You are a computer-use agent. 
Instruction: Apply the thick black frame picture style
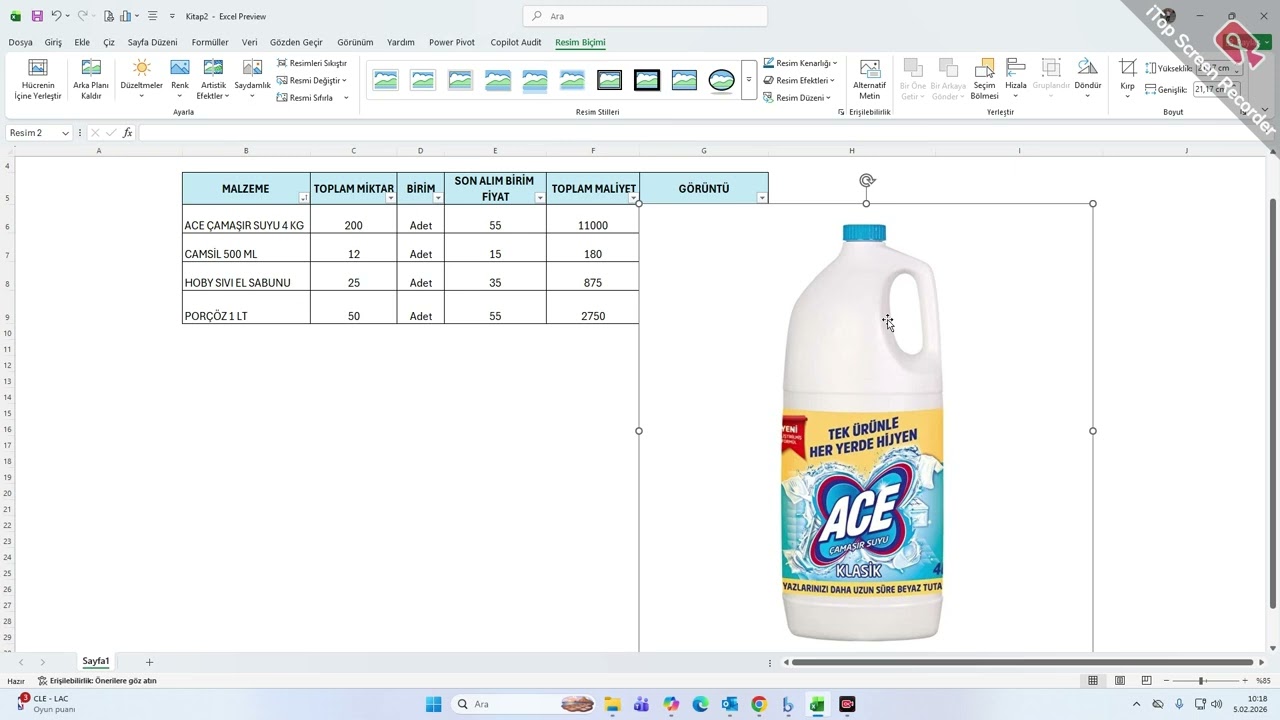coord(647,80)
